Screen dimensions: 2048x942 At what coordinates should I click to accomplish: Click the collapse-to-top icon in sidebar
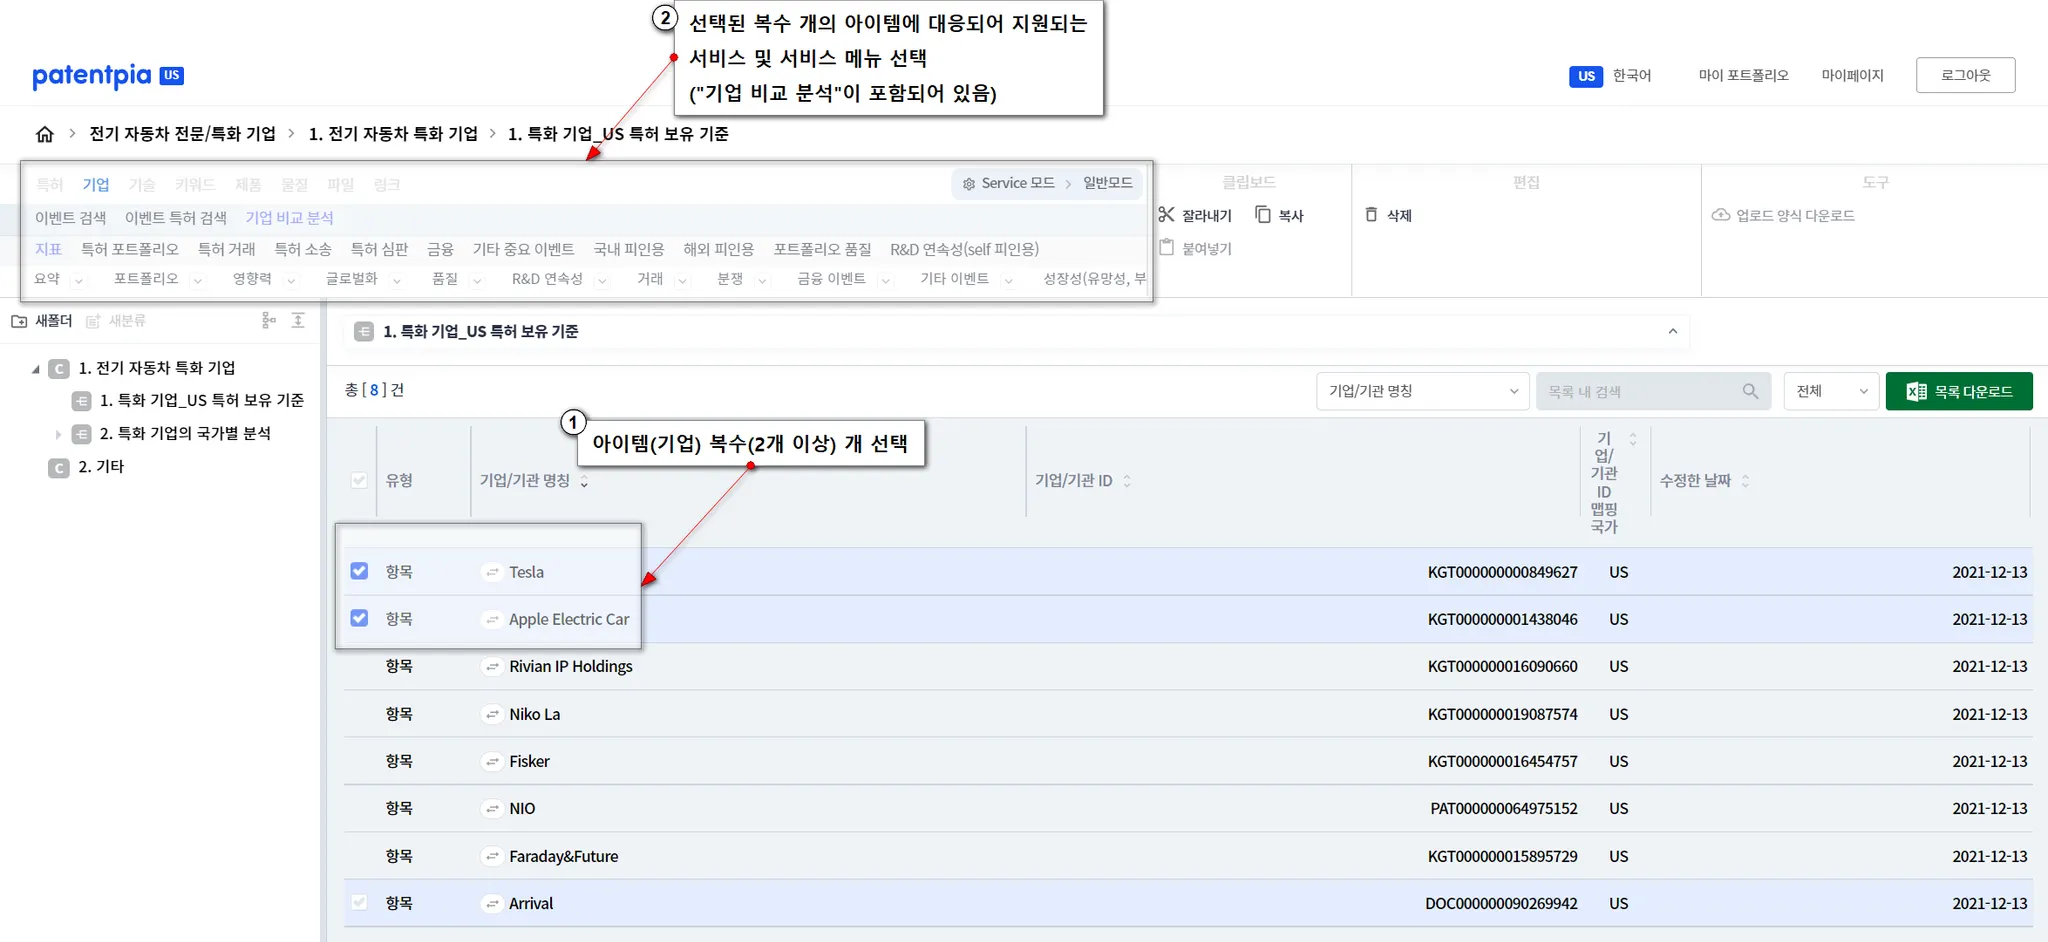coord(298,320)
